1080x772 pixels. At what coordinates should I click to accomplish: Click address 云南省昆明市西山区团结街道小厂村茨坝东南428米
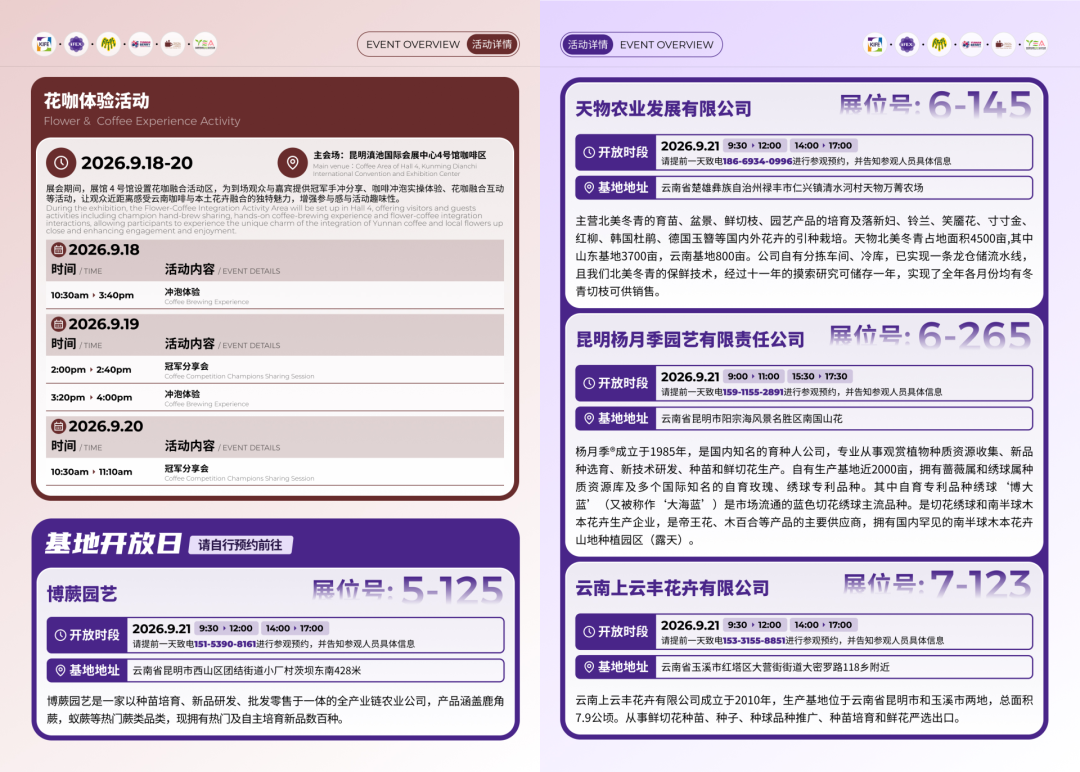[x=247, y=671]
